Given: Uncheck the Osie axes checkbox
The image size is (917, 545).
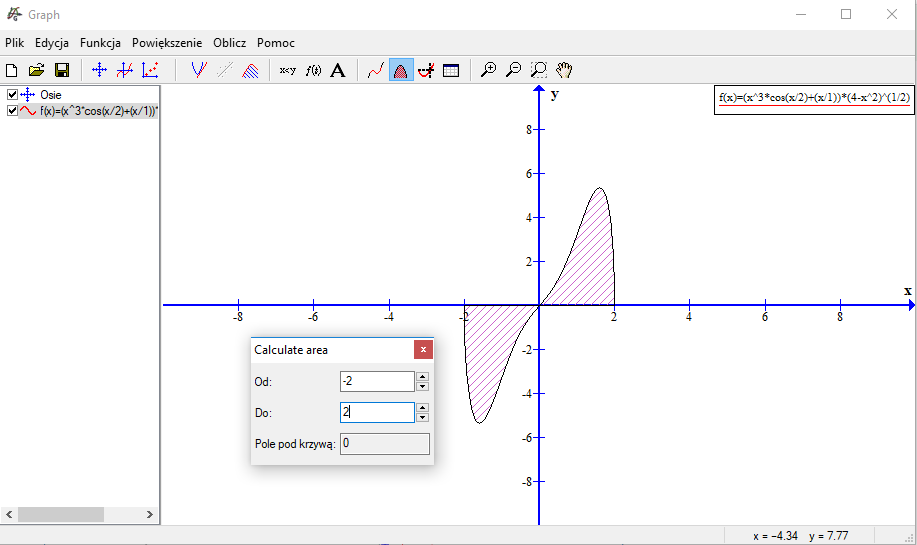Looking at the screenshot, I should click(x=12, y=95).
